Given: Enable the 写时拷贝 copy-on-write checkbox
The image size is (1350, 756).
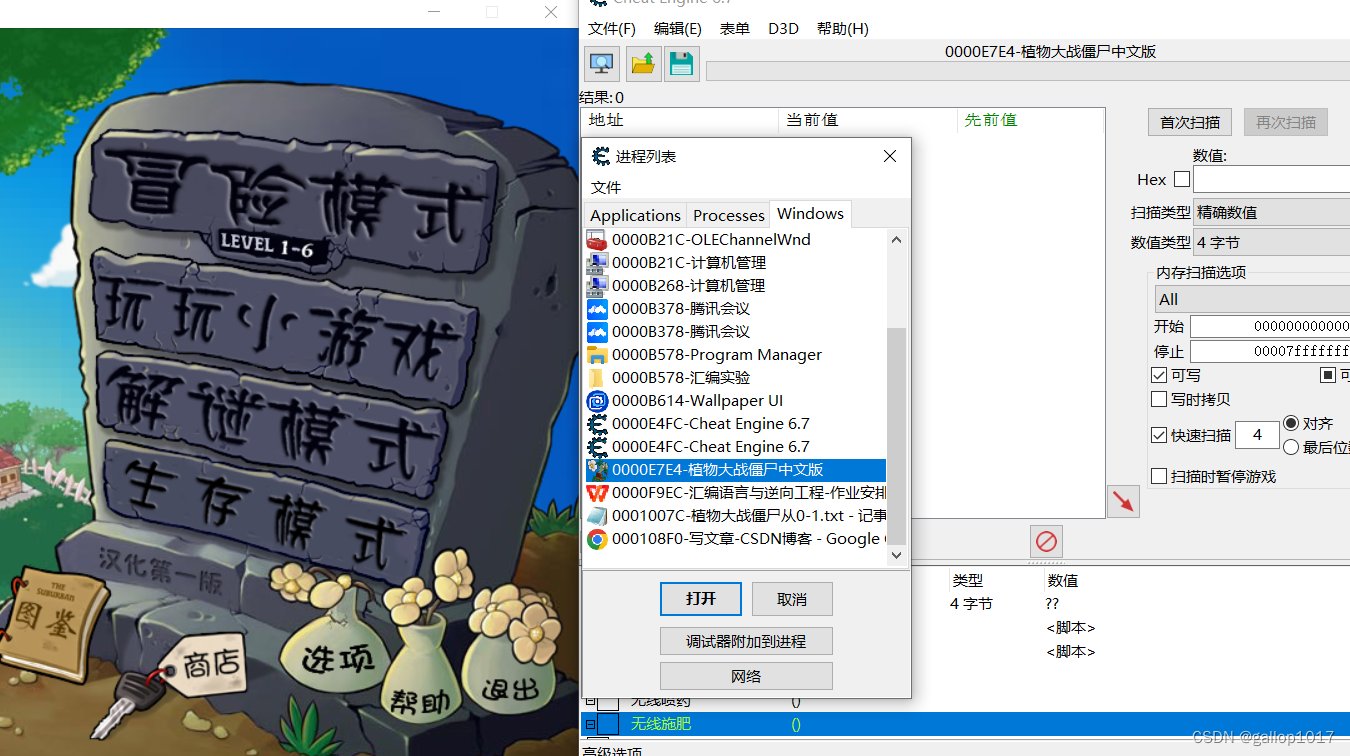Looking at the screenshot, I should coord(1159,400).
